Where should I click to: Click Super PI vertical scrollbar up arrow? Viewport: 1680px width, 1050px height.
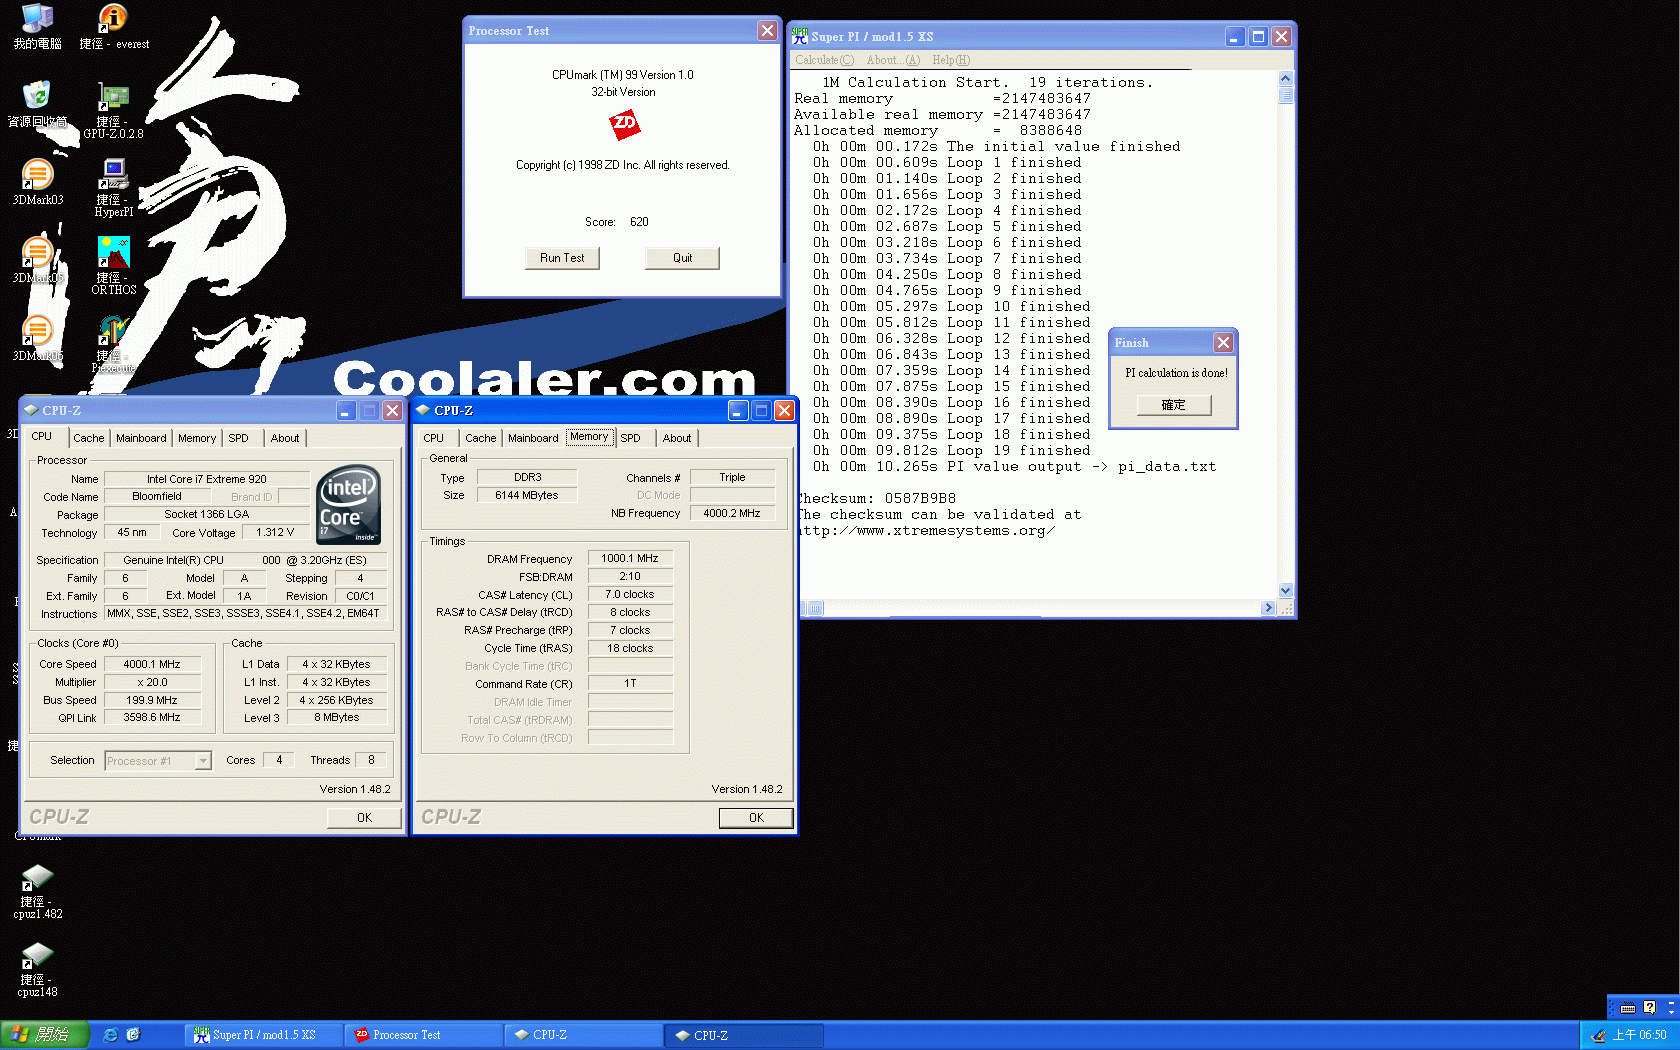point(1286,78)
